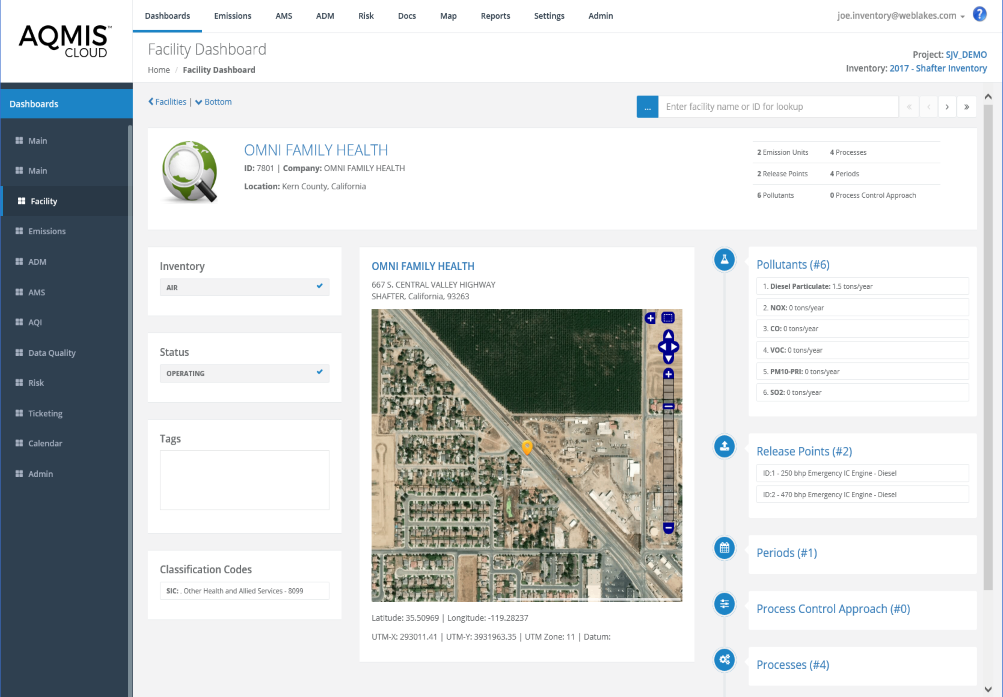Click the facility name lookup field
1003x697 pixels.
[x=778, y=107]
